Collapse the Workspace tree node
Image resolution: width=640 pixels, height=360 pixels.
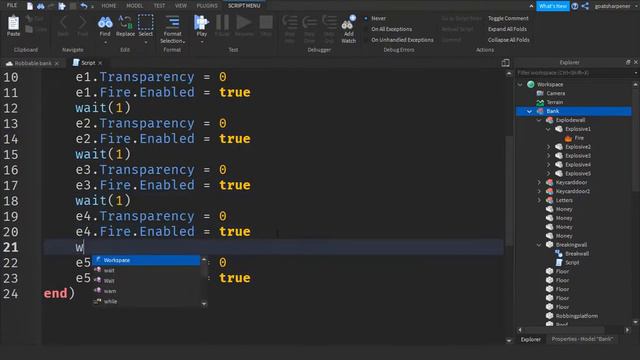[520, 84]
